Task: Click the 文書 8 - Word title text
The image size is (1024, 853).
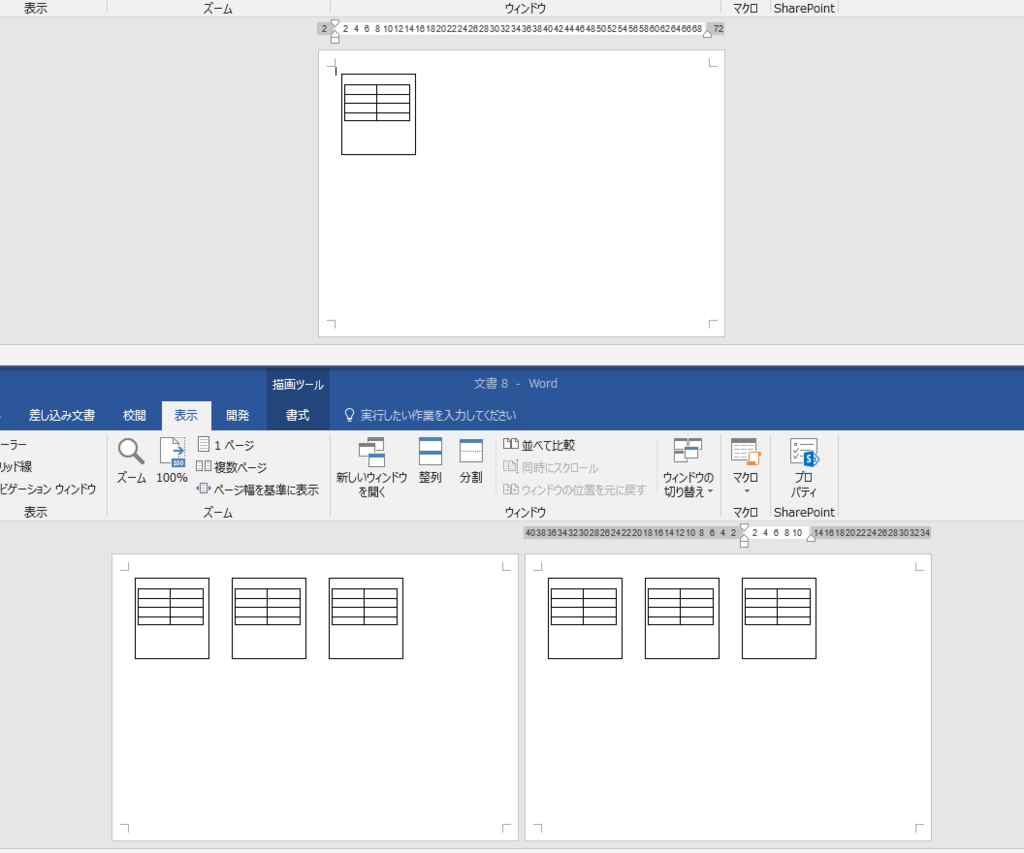Action: 515,383
